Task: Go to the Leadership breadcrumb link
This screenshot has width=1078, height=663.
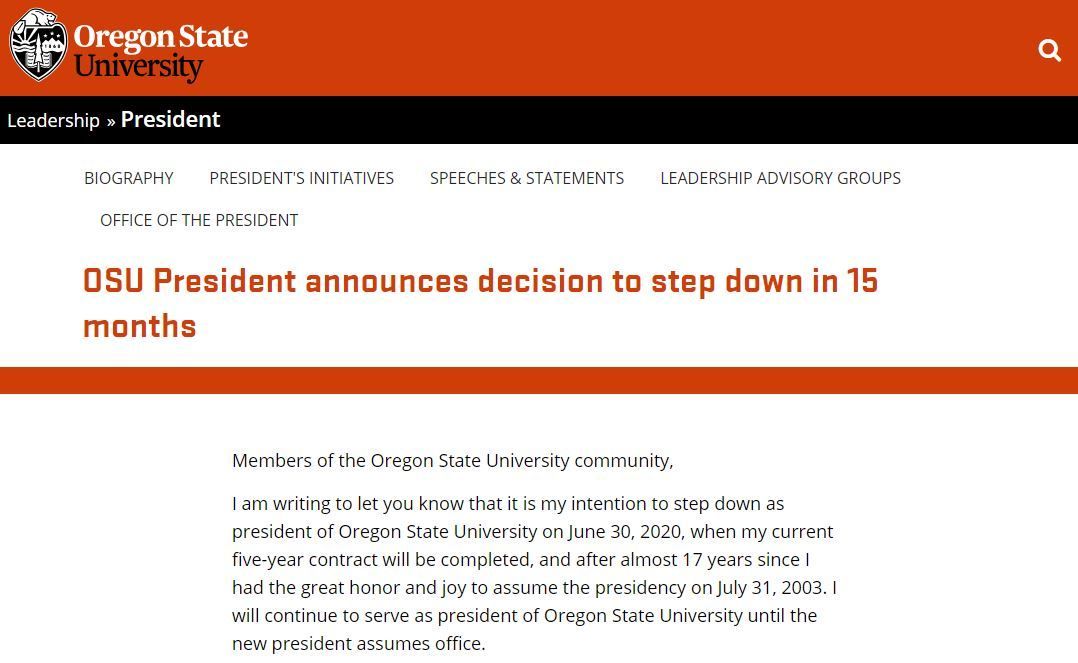Action: [x=53, y=120]
